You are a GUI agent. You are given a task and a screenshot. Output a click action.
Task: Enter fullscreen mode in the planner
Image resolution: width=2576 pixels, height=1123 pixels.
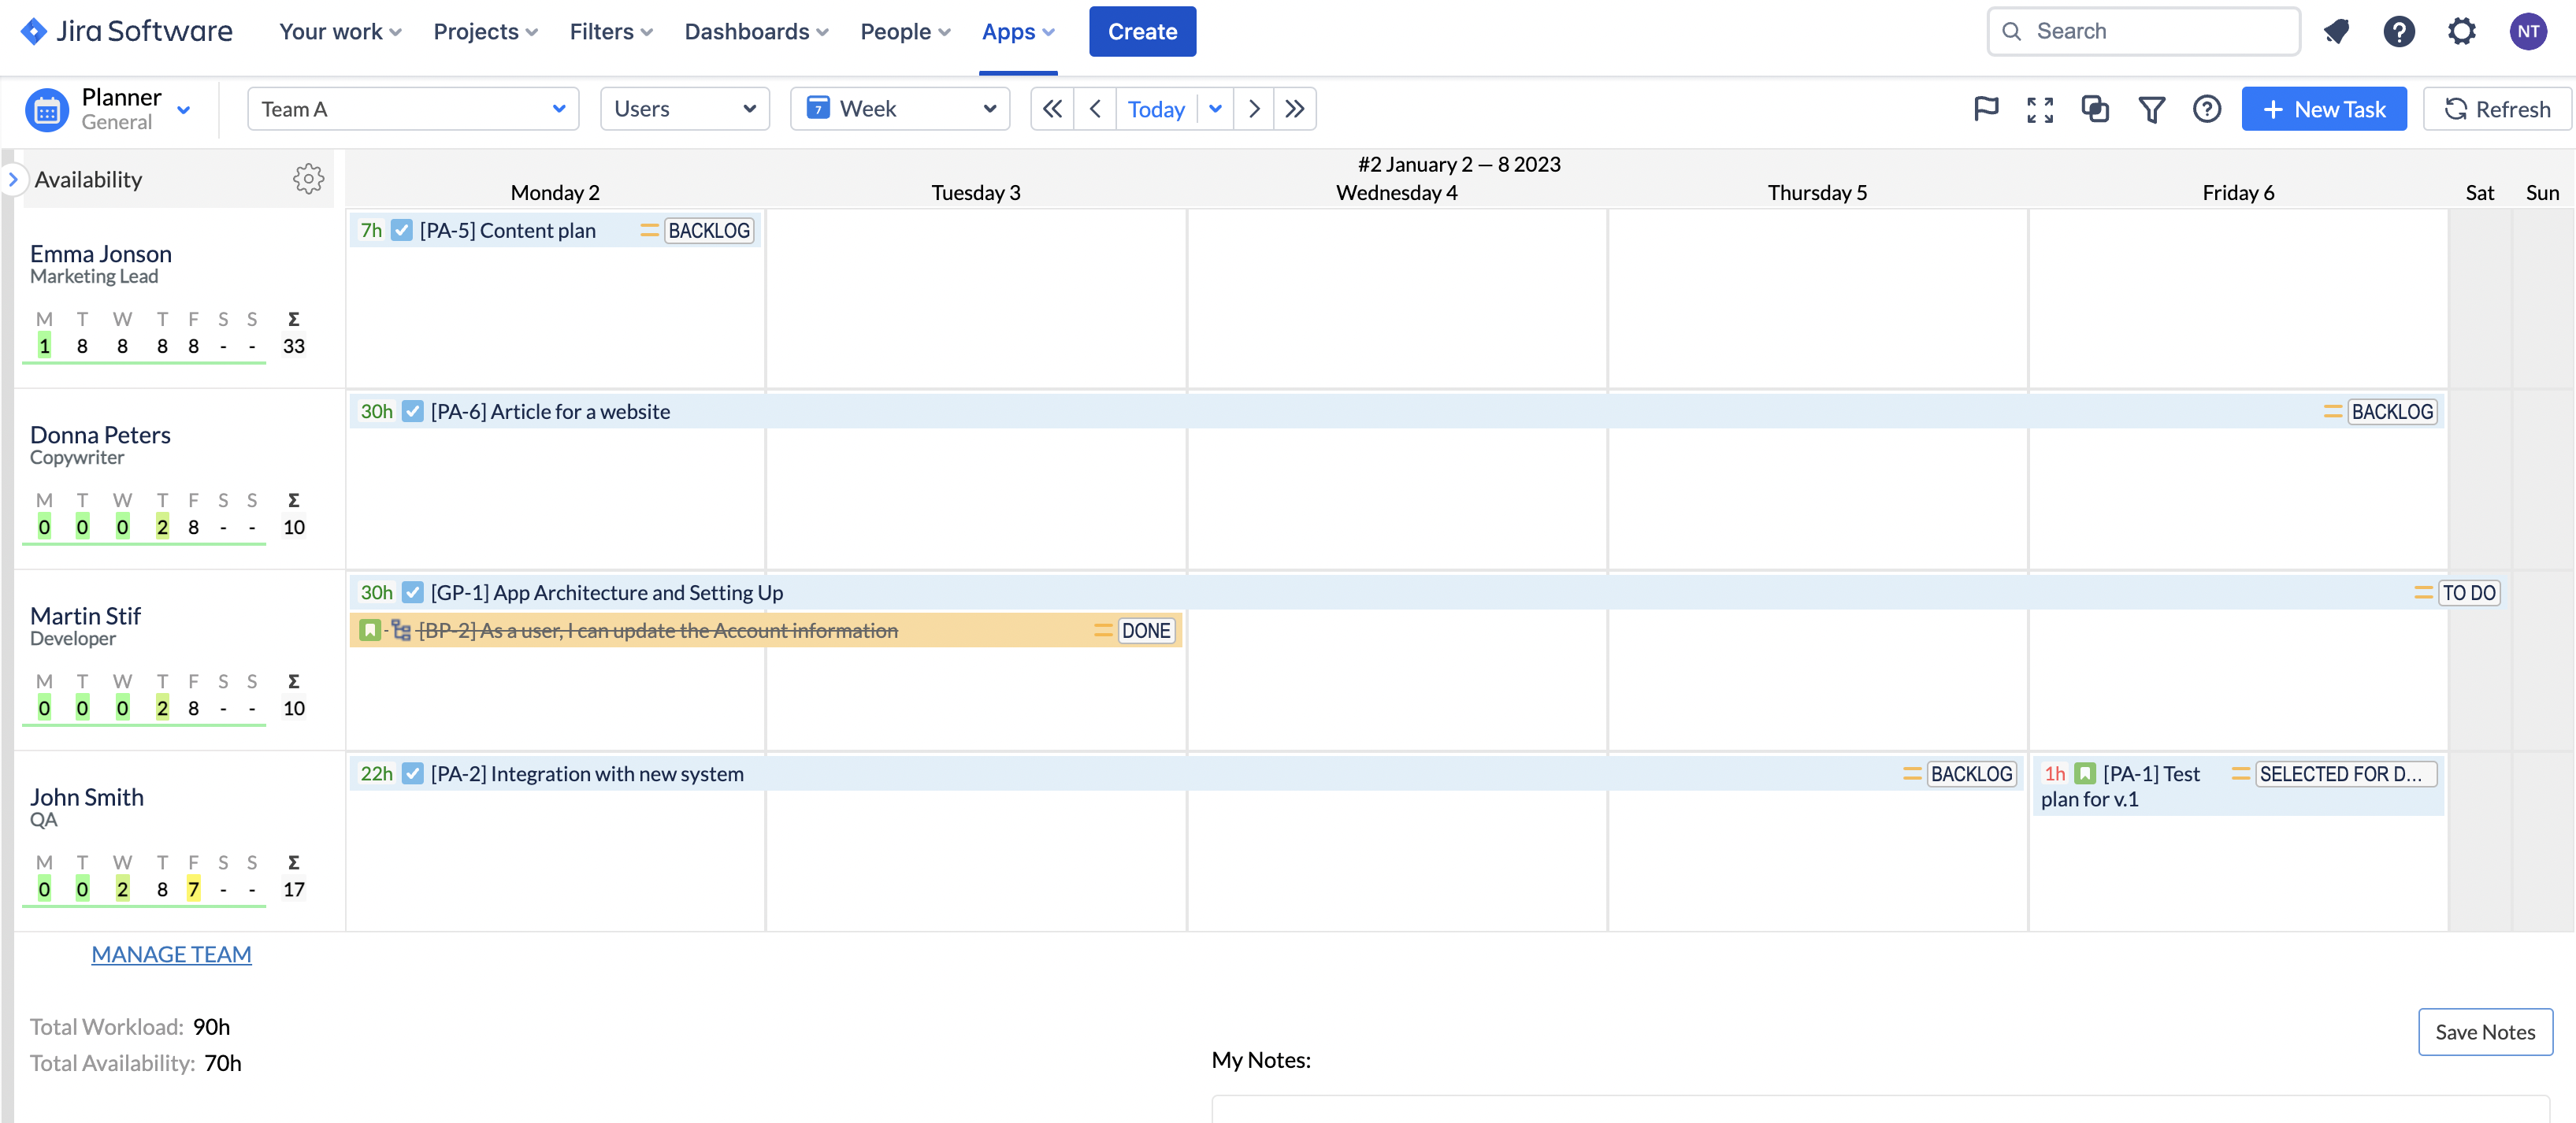2040,109
